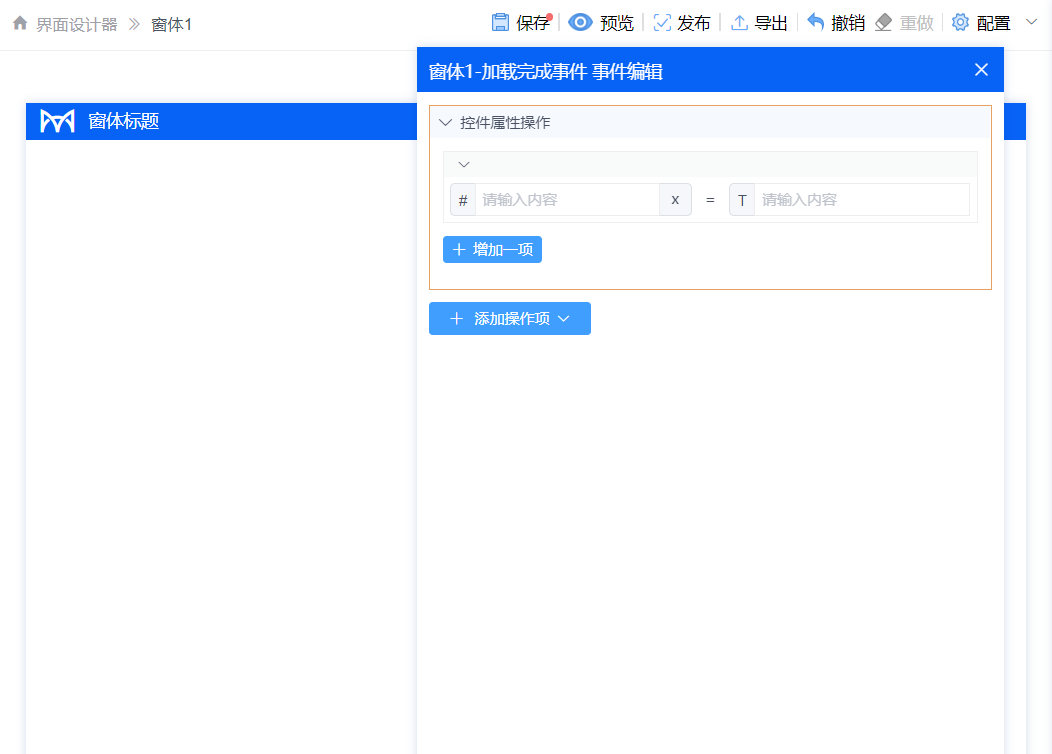
Task: Click 界面设计器 in the breadcrumb
Action: 79,24
